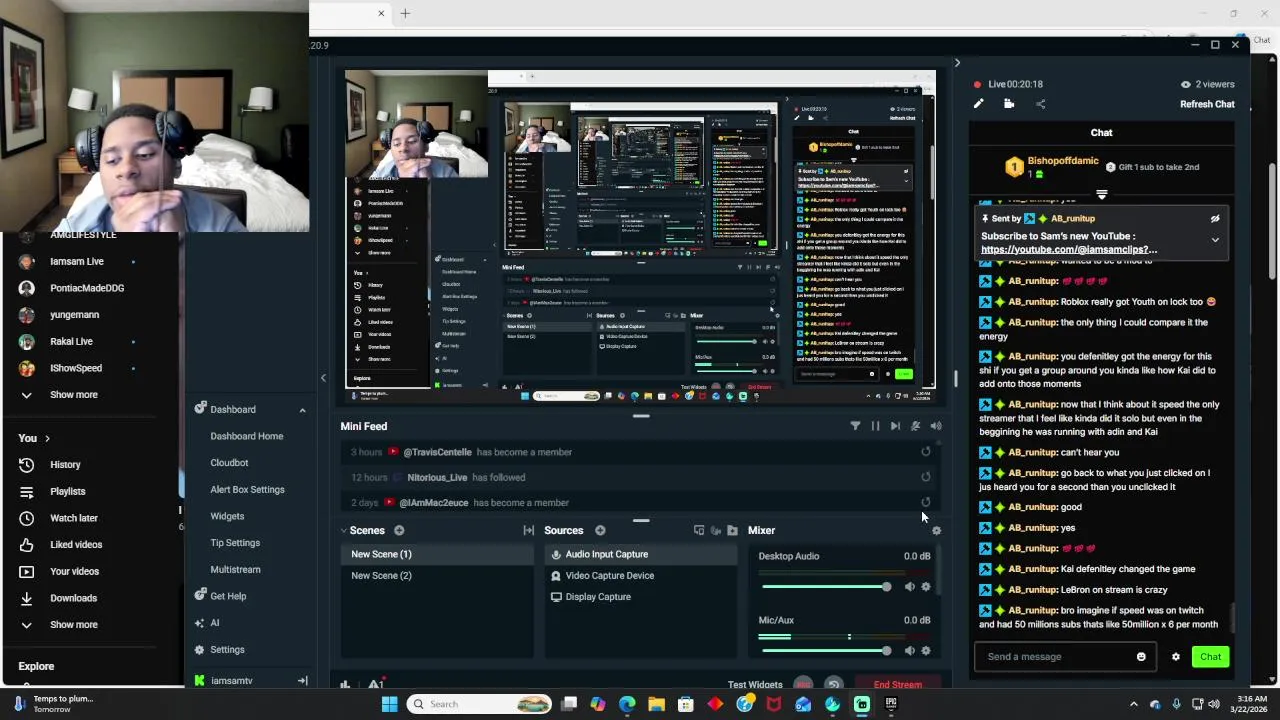
Task: Select New Scene (1)
Action: [437, 554]
